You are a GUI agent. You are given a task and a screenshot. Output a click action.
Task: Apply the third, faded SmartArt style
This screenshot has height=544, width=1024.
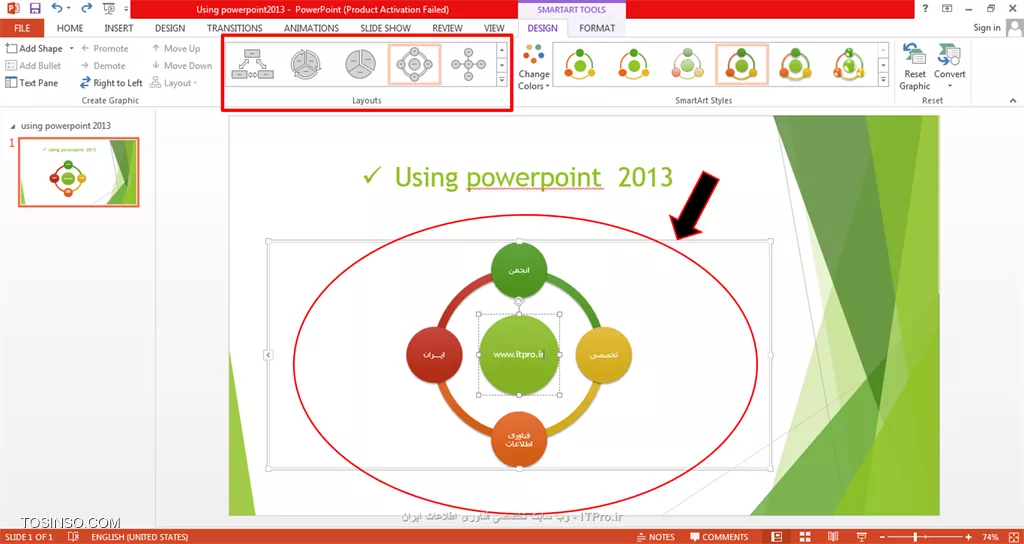click(688, 65)
